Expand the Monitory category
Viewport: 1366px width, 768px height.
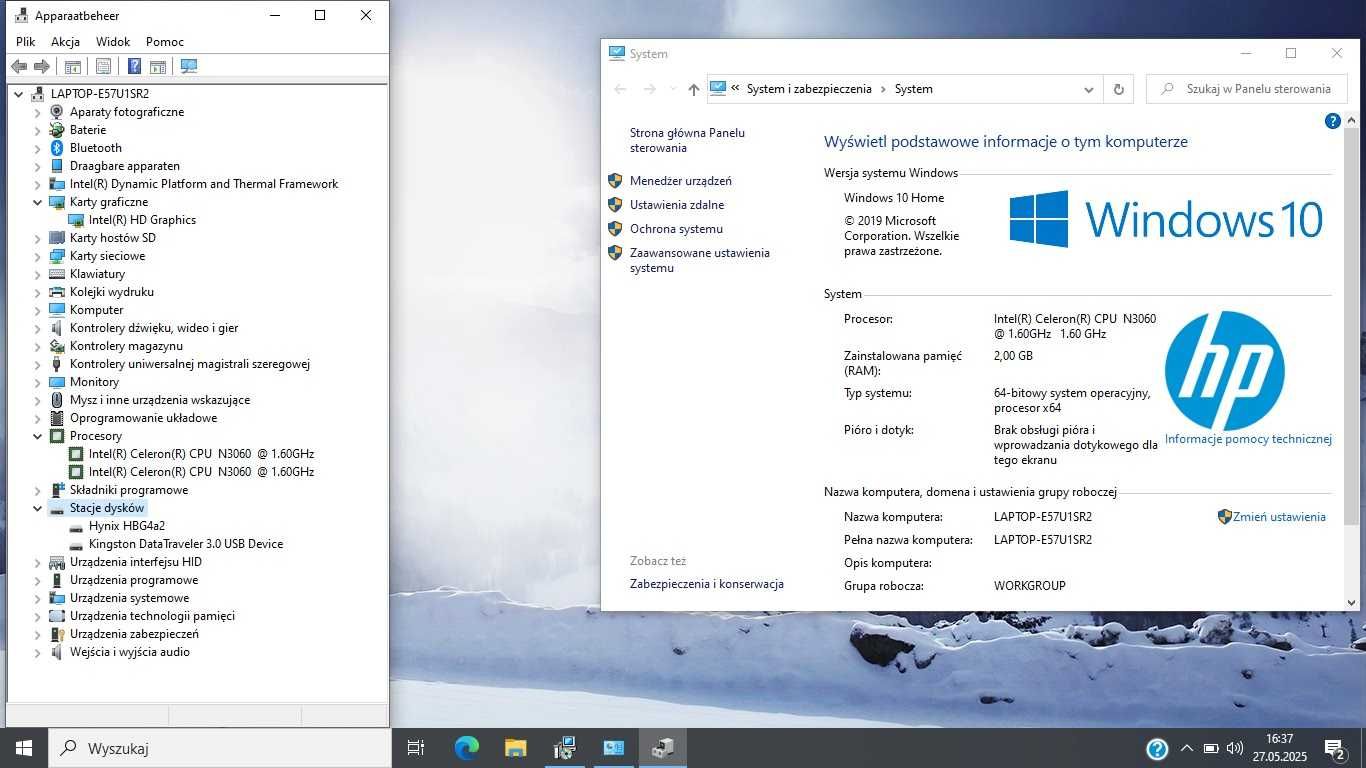38,382
